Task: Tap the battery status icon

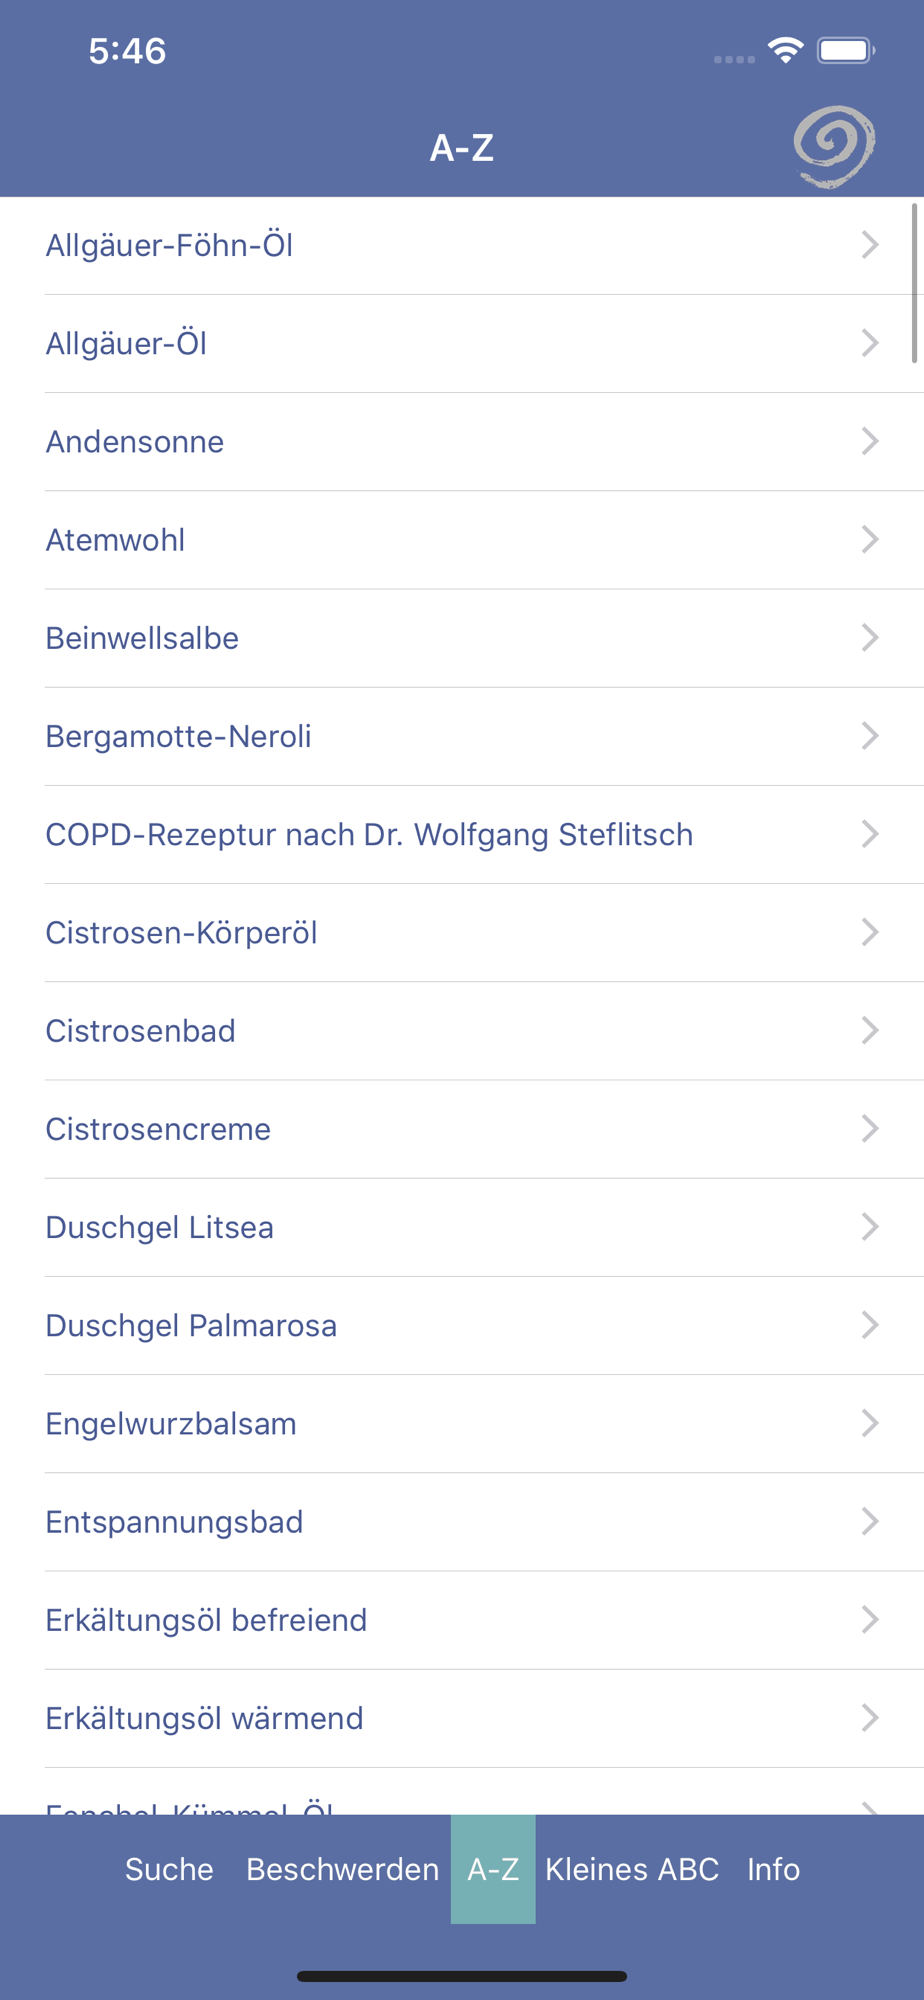Action: [846, 50]
